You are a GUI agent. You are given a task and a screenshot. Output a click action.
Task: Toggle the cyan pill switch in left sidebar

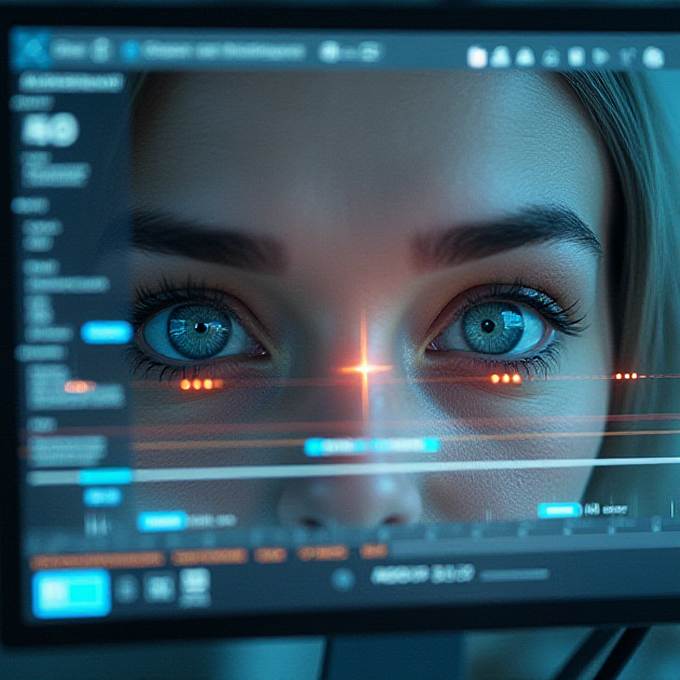[106, 332]
